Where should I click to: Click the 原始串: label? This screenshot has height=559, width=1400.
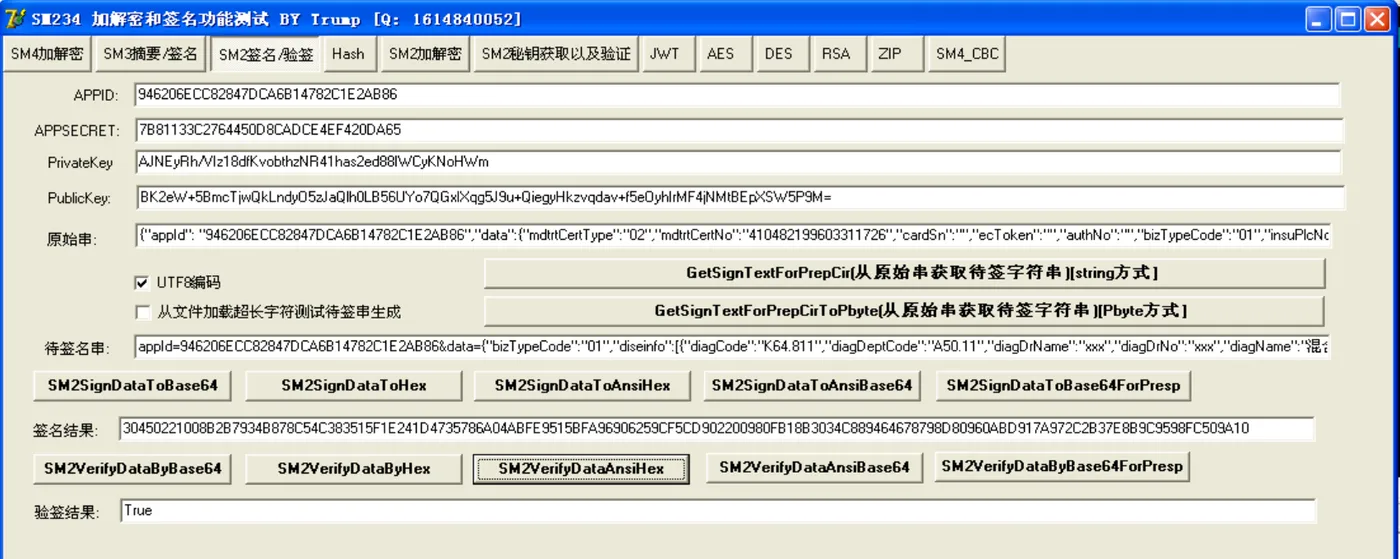point(72,239)
